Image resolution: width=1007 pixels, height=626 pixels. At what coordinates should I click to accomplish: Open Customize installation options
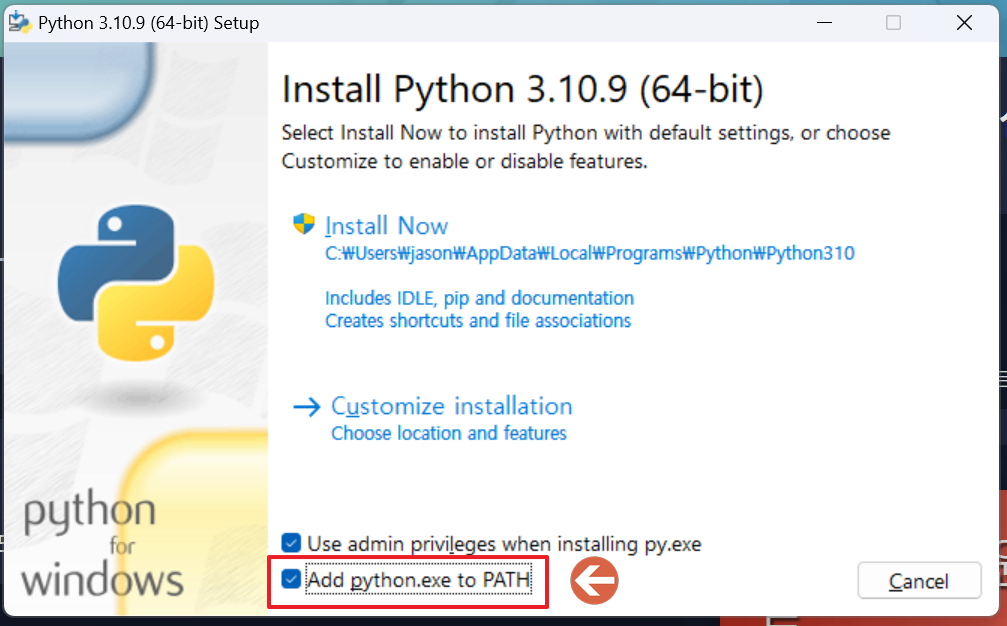pyautogui.click(x=451, y=406)
